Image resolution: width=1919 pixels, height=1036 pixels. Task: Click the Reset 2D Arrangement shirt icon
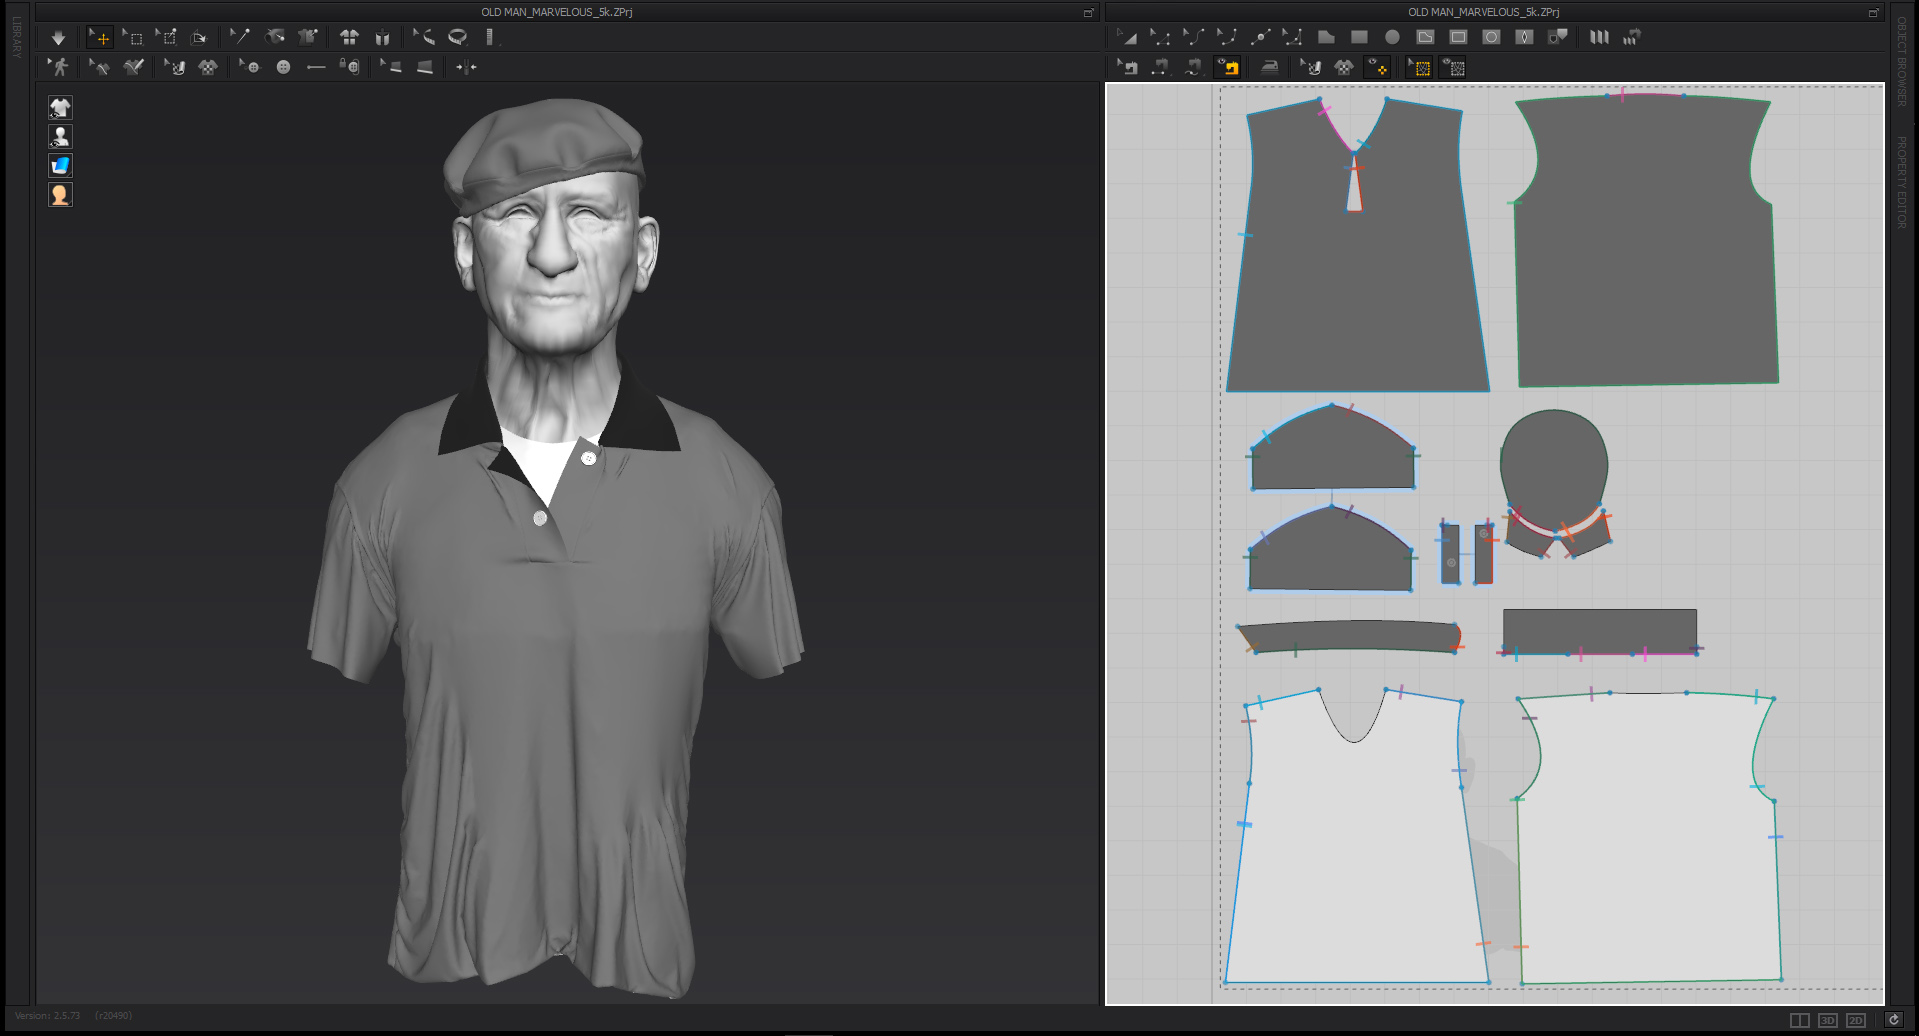click(349, 37)
